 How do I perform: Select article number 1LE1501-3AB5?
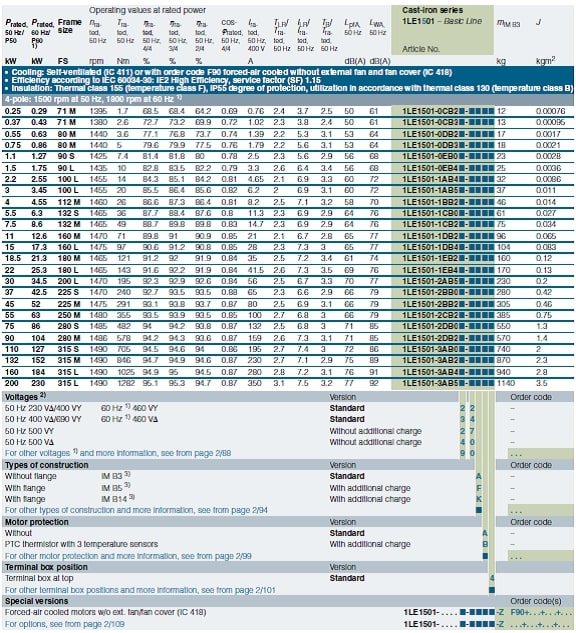point(430,383)
